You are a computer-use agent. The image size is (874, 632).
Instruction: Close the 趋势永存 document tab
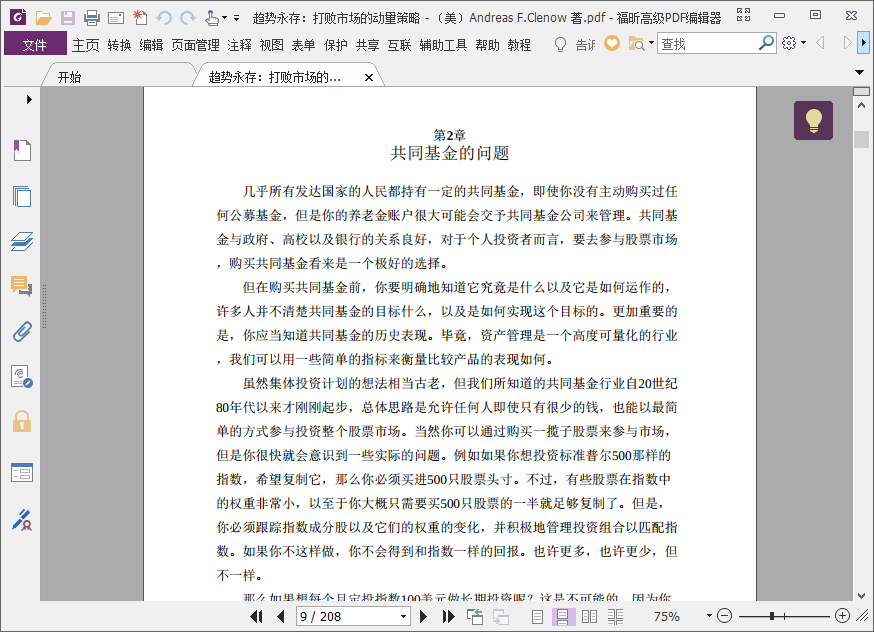[368, 77]
